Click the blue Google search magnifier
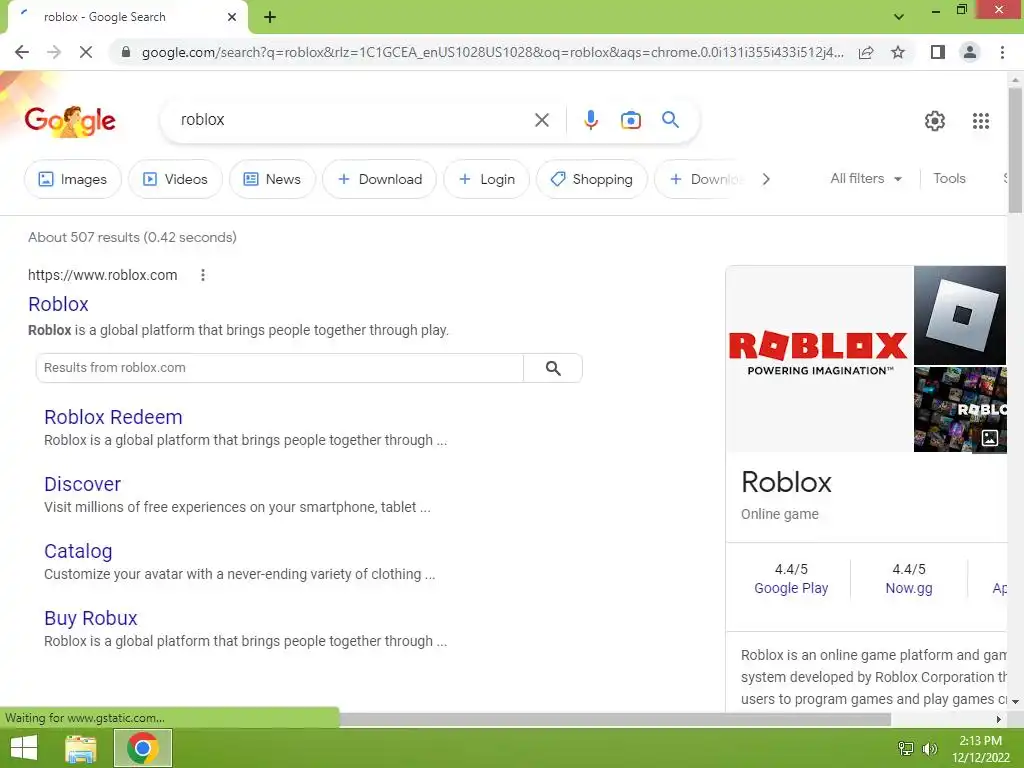This screenshot has height=768, width=1024. 670,120
